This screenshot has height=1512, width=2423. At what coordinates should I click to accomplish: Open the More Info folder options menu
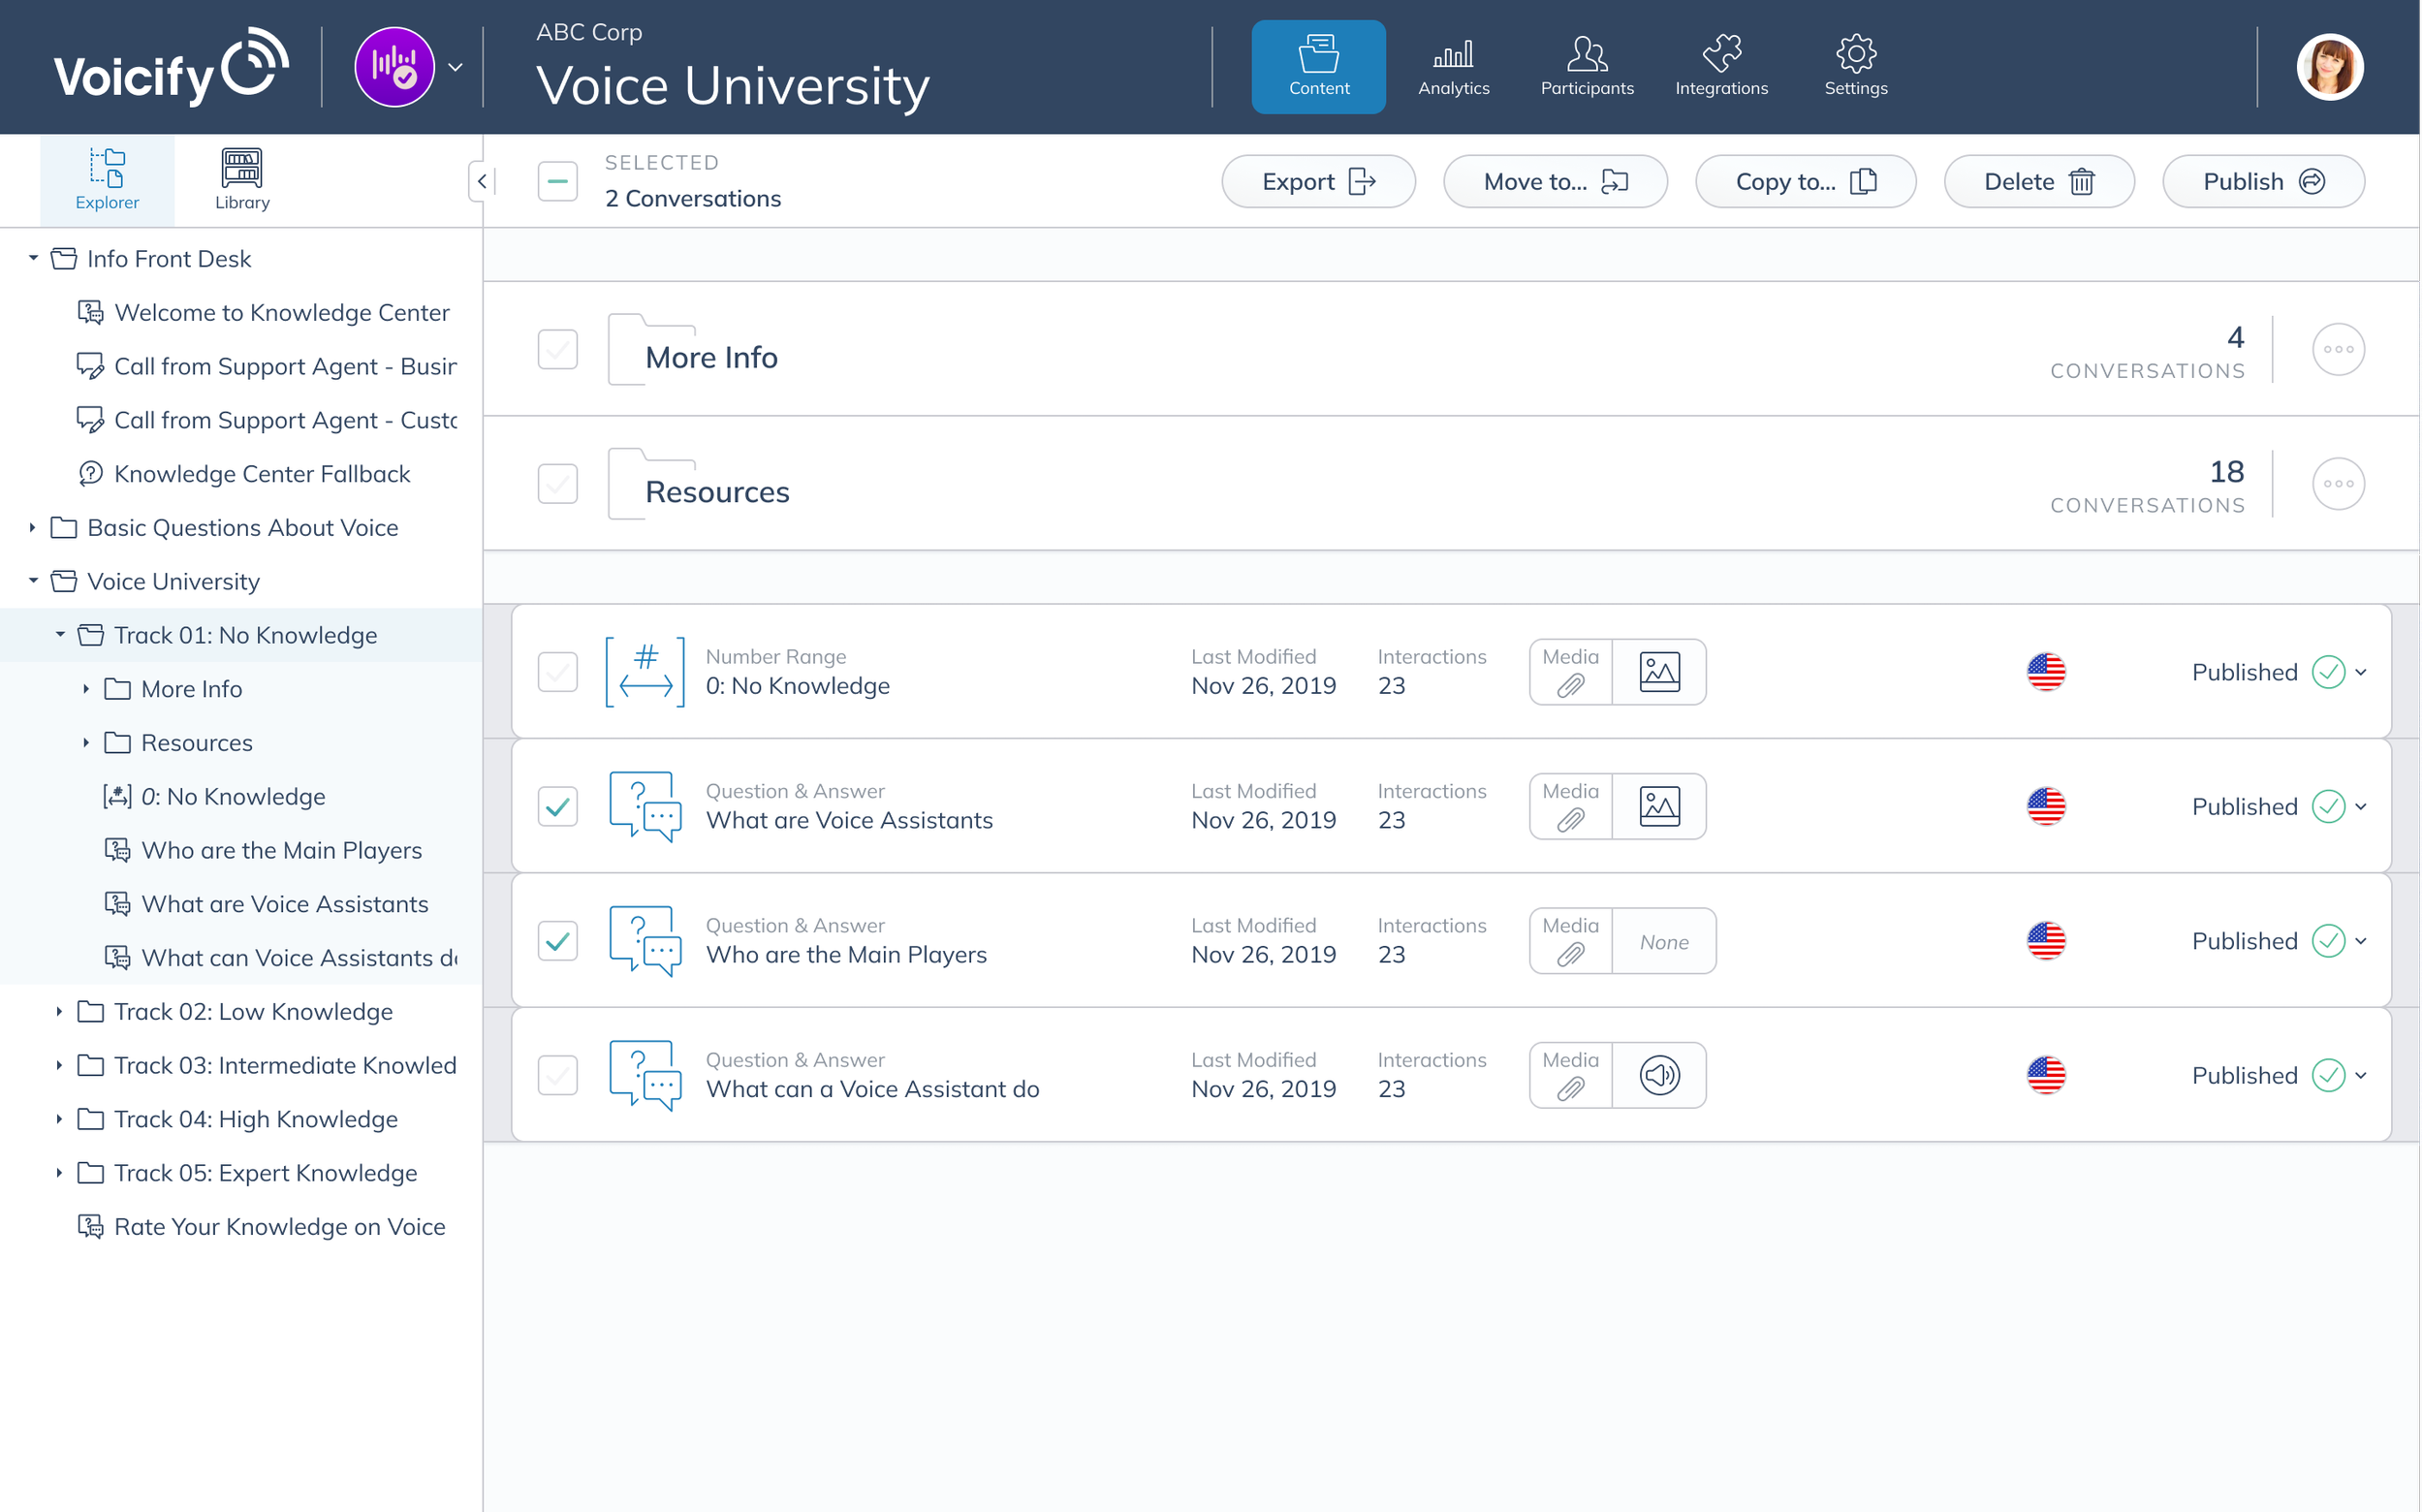(2337, 349)
